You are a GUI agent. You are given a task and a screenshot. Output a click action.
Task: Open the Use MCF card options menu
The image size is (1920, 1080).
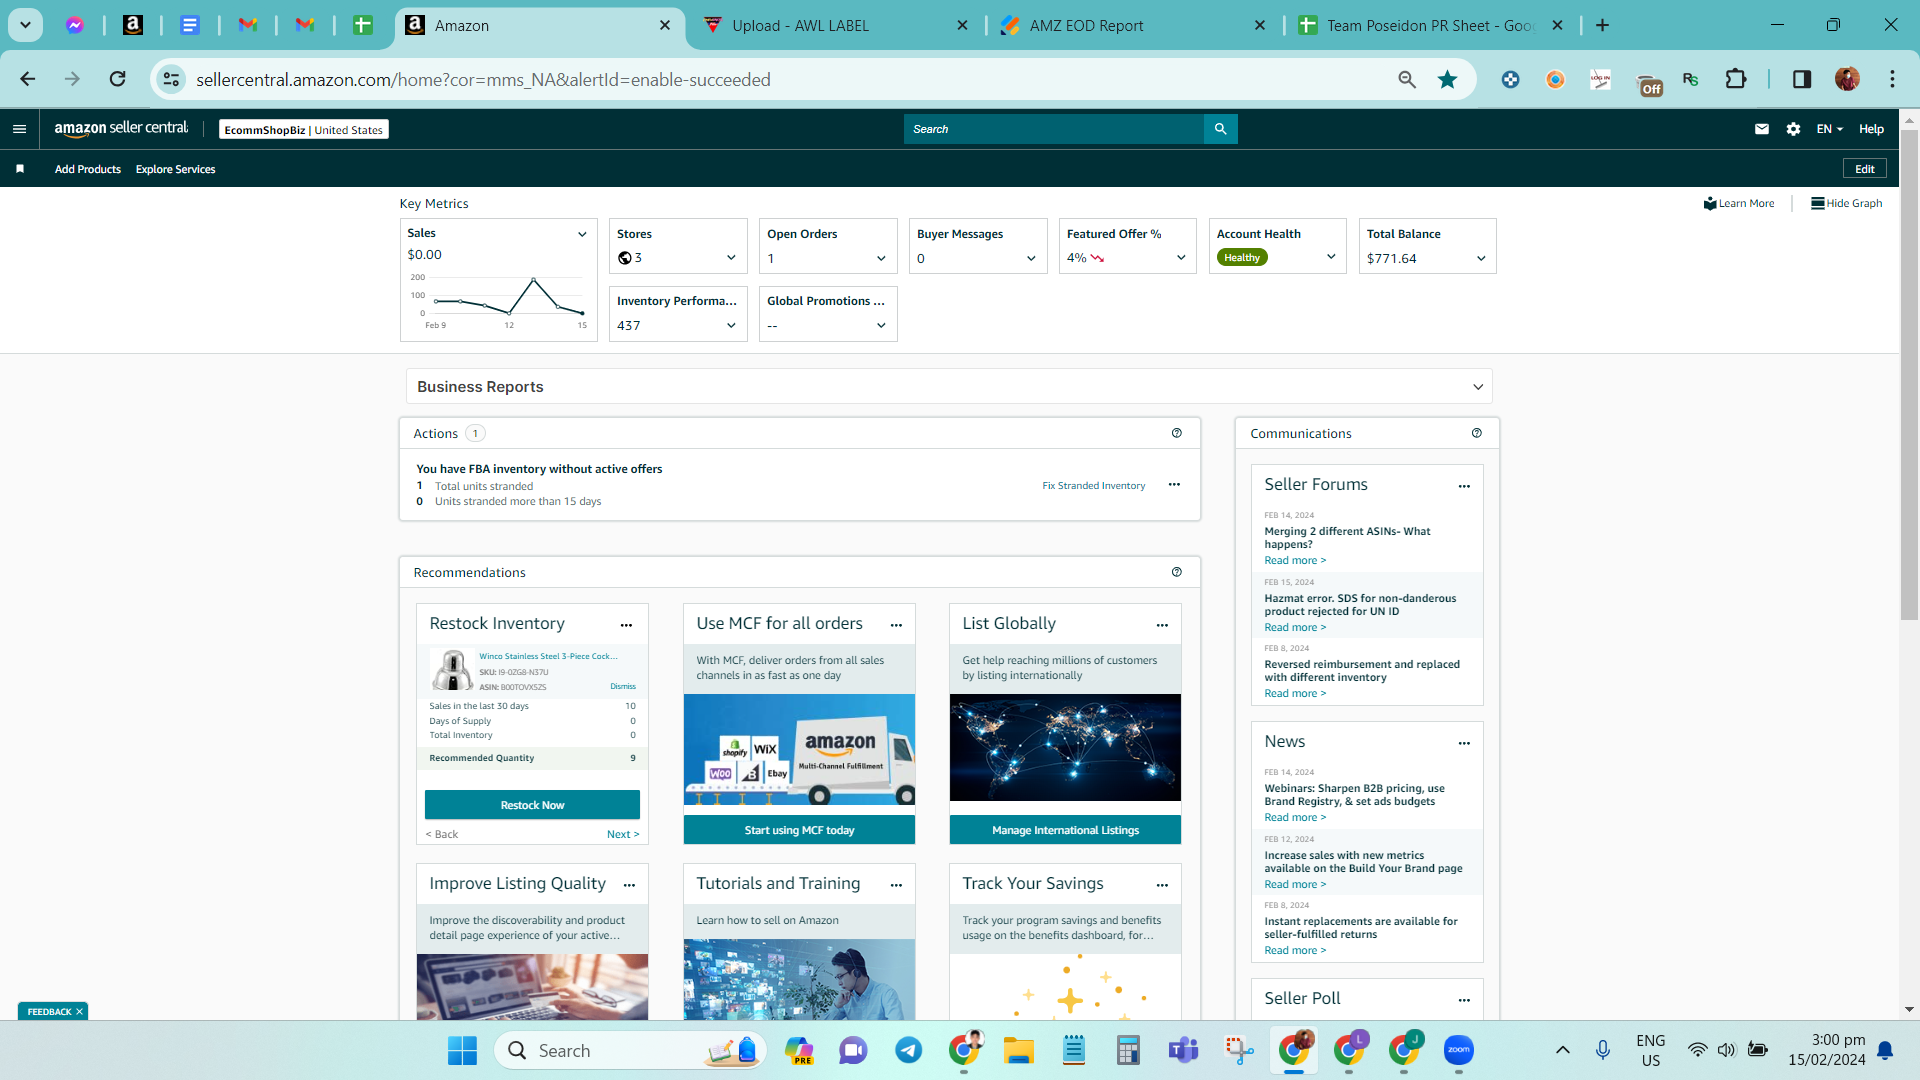coord(896,625)
